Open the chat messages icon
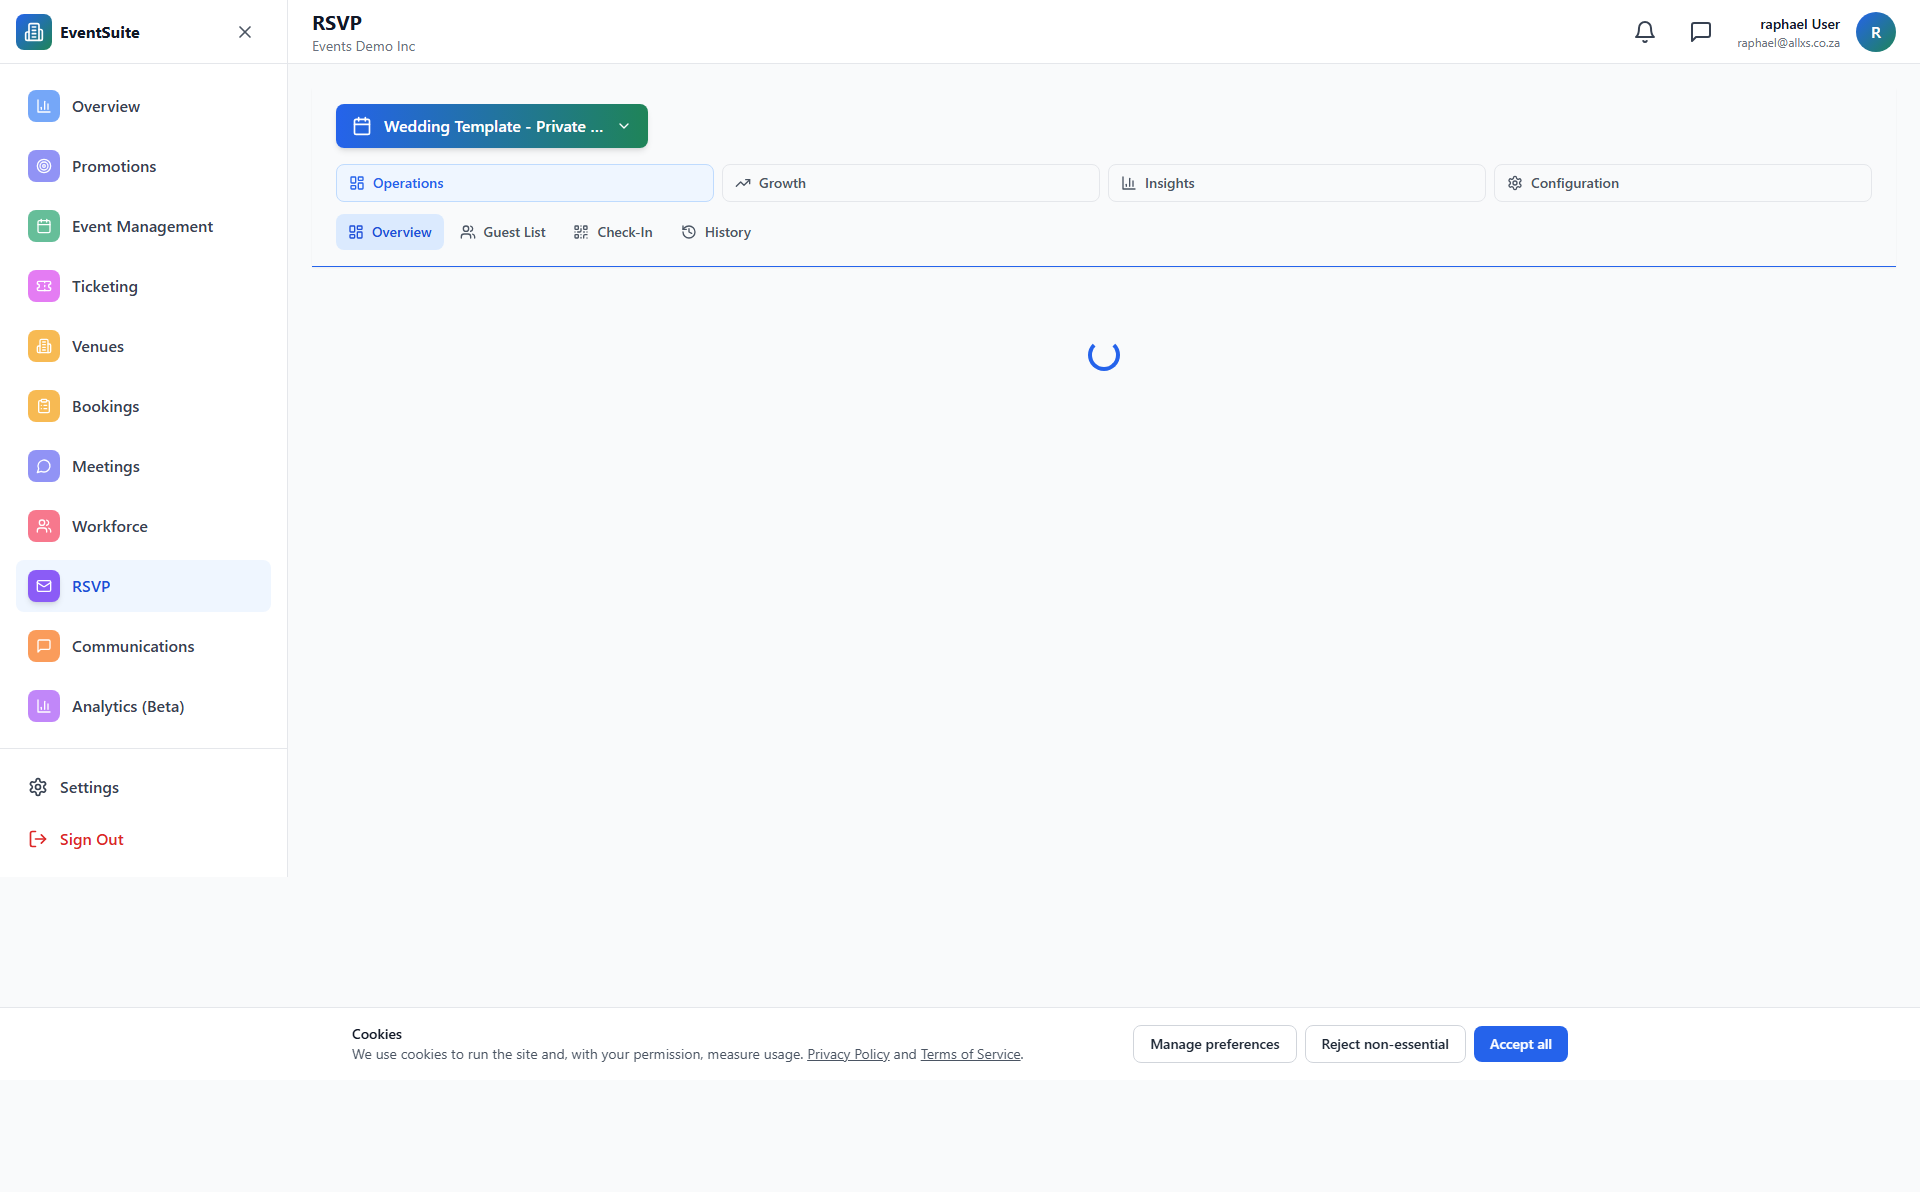The height and width of the screenshot is (1192, 1920). (x=1701, y=32)
